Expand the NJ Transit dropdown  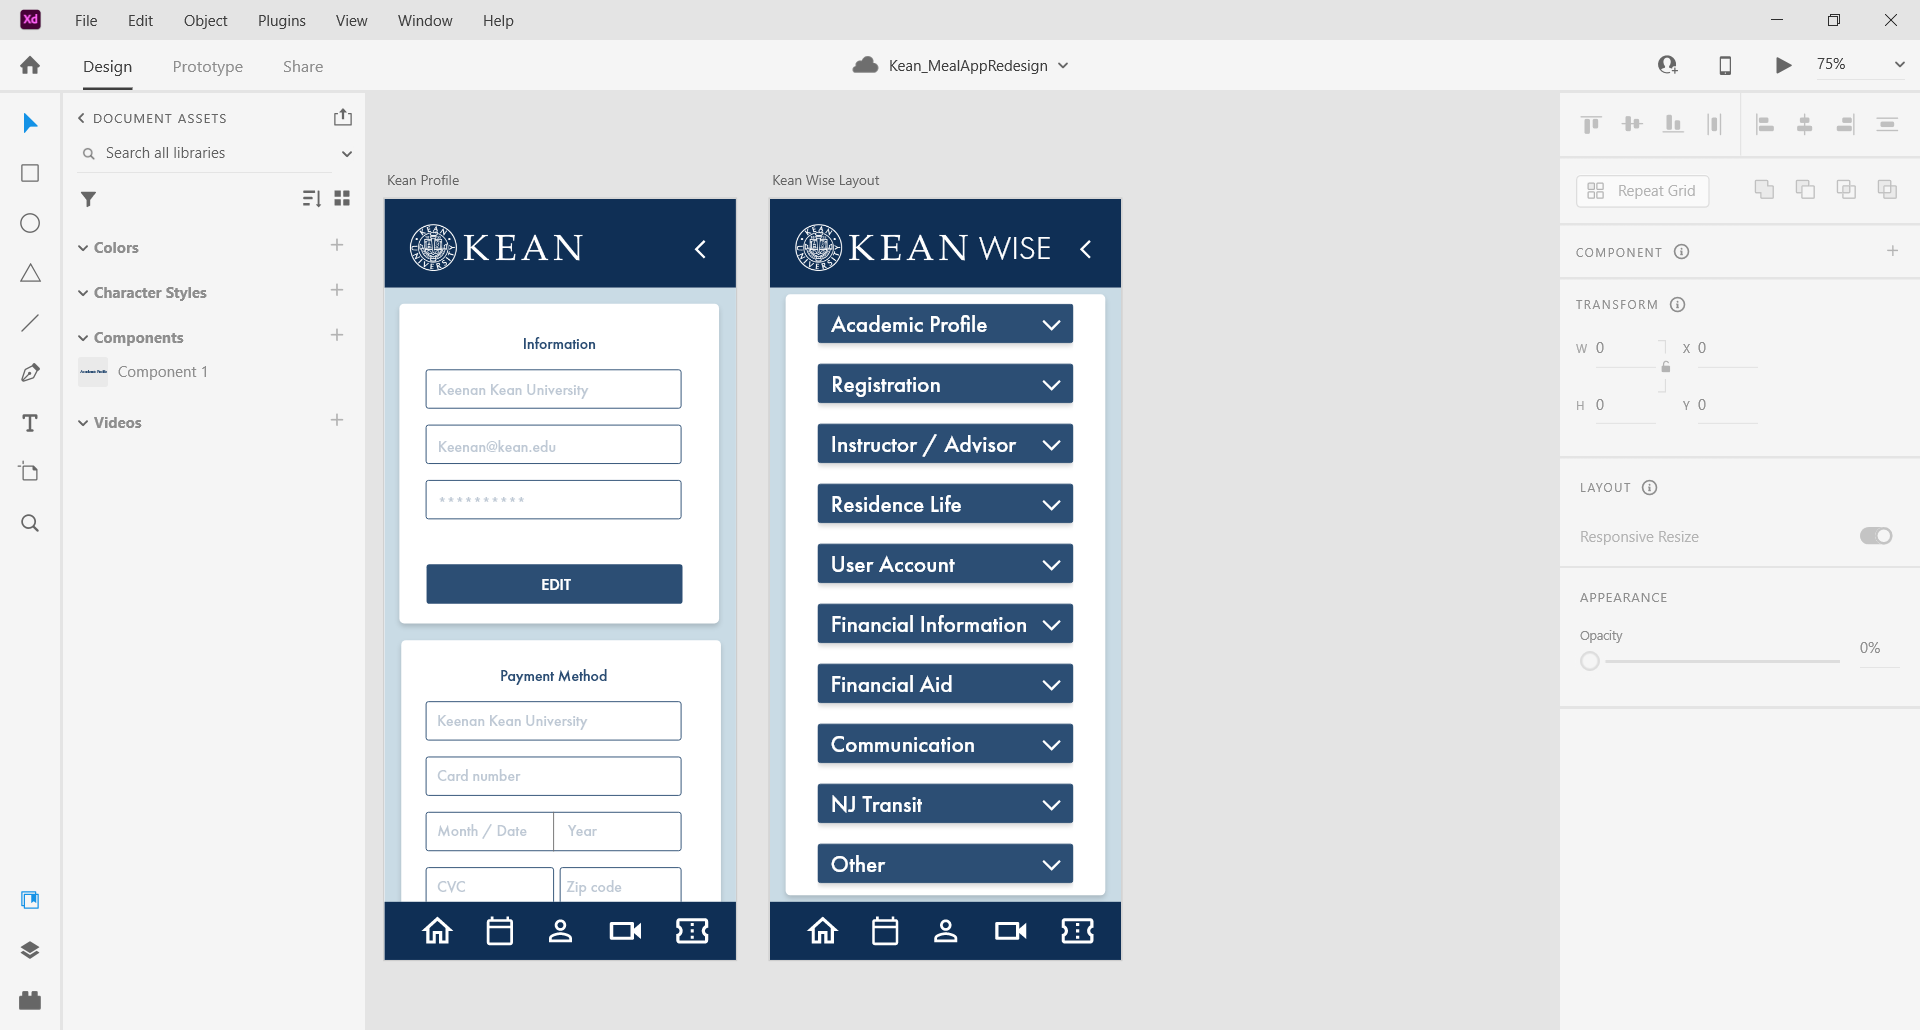coord(1051,805)
